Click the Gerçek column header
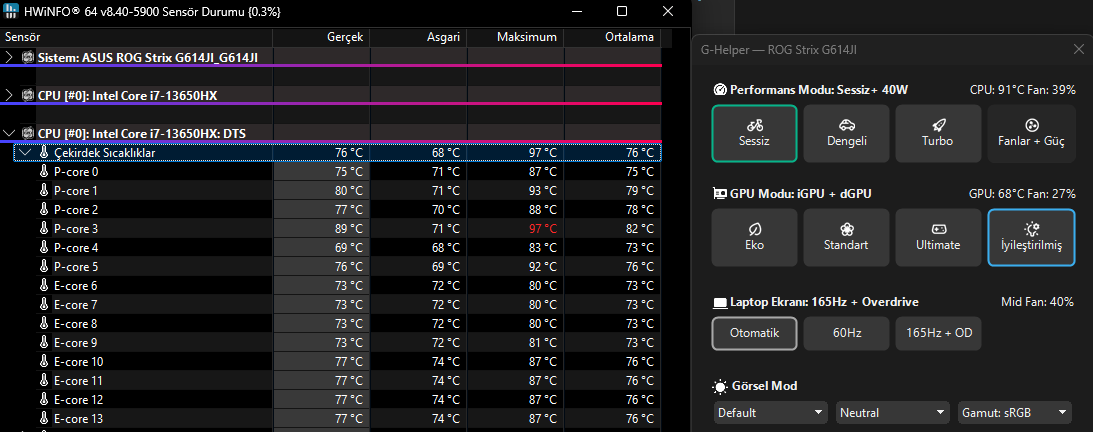This screenshot has width=1093, height=432. pyautogui.click(x=321, y=37)
